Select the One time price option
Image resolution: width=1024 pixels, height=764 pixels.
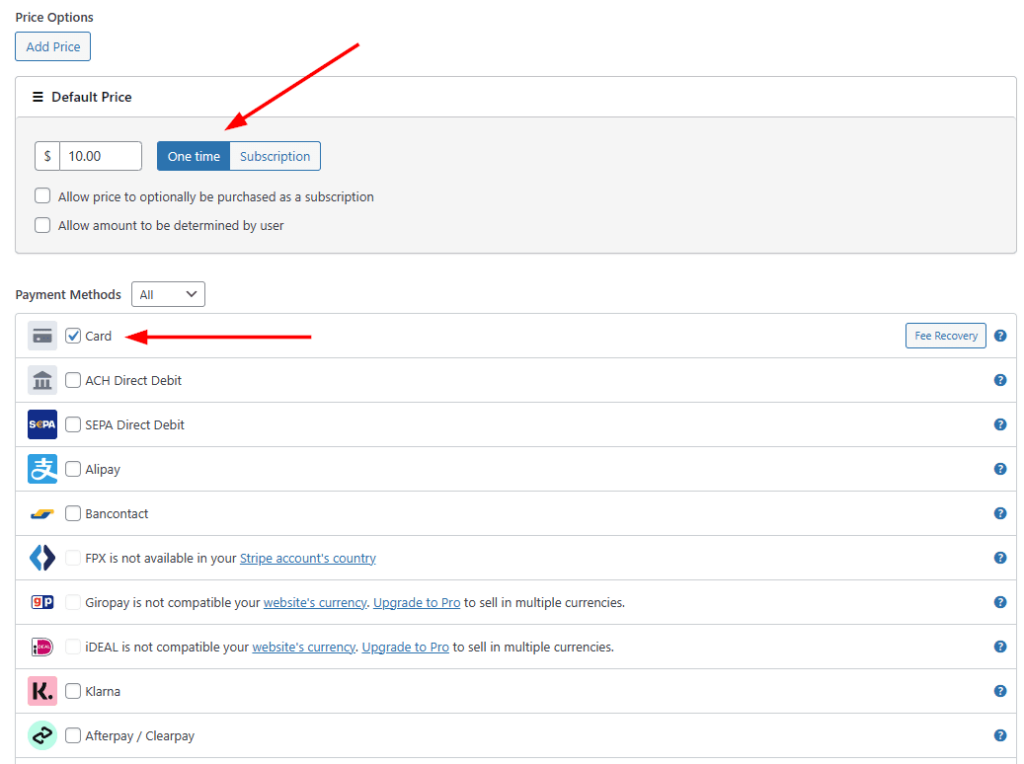(193, 156)
